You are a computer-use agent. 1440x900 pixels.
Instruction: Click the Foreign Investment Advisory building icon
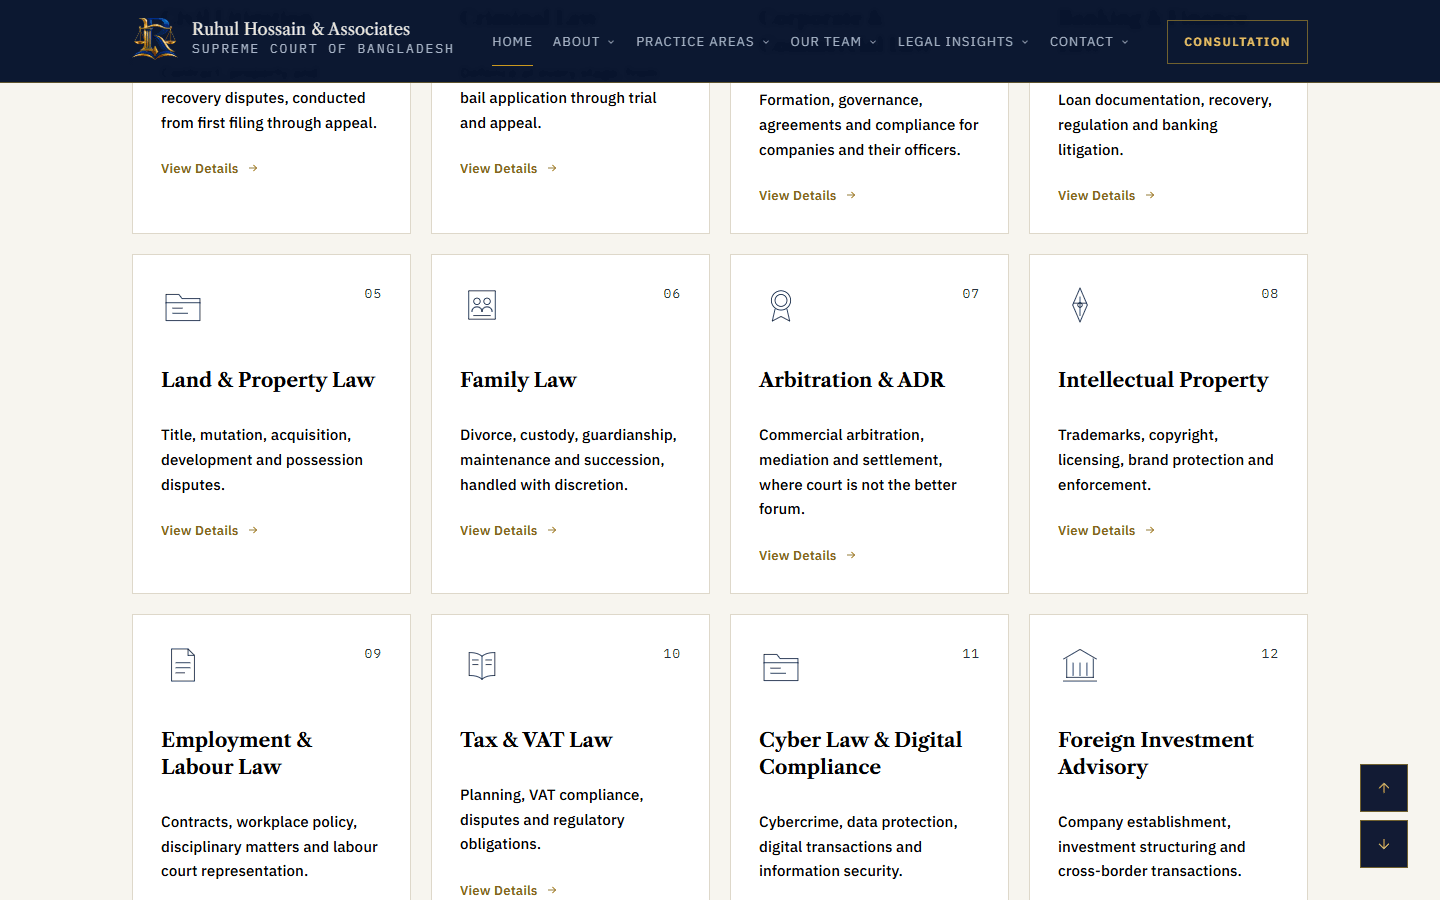[1080, 665]
